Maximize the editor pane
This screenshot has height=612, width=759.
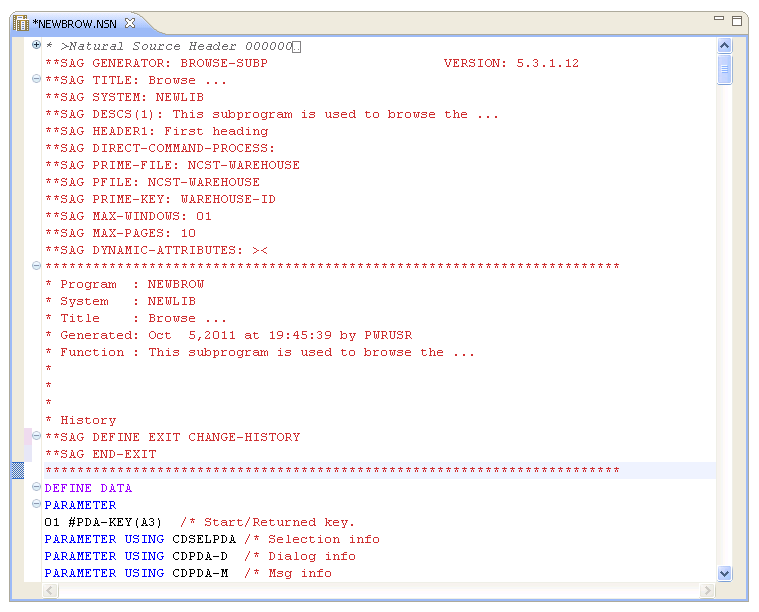(737, 21)
